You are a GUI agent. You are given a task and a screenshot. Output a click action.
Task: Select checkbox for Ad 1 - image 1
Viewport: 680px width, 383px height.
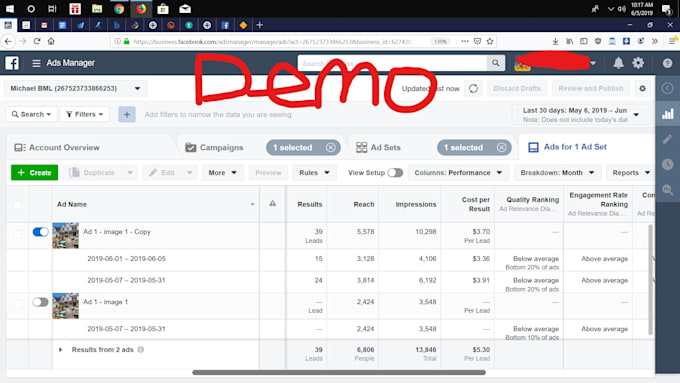[x=17, y=304]
